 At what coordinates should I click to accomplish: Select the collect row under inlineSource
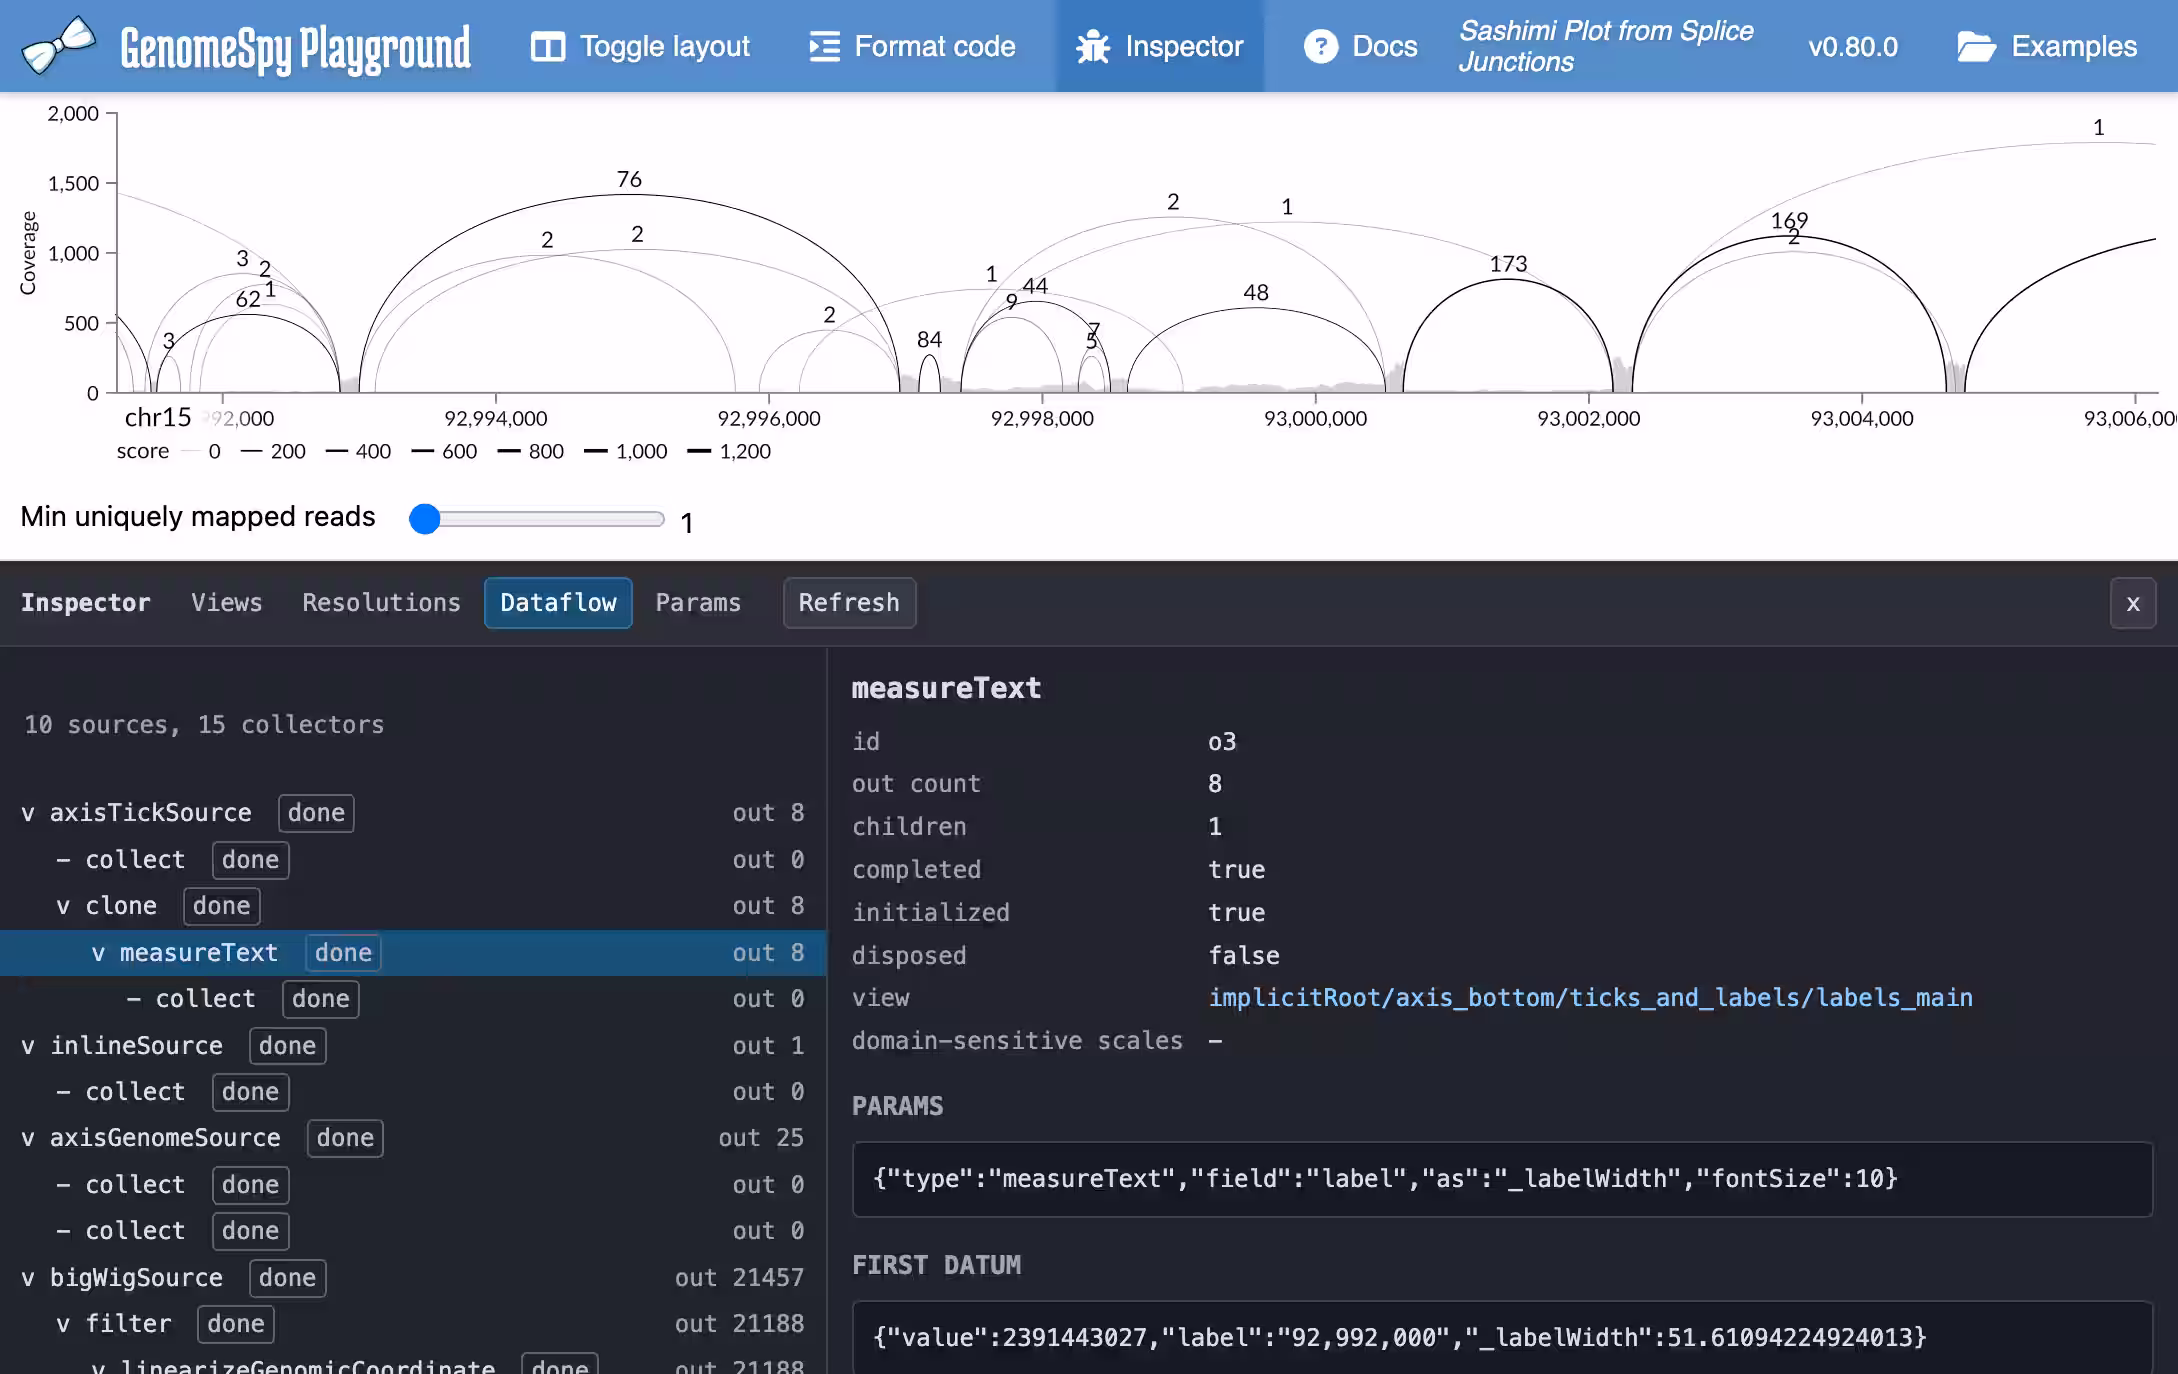[413, 1092]
